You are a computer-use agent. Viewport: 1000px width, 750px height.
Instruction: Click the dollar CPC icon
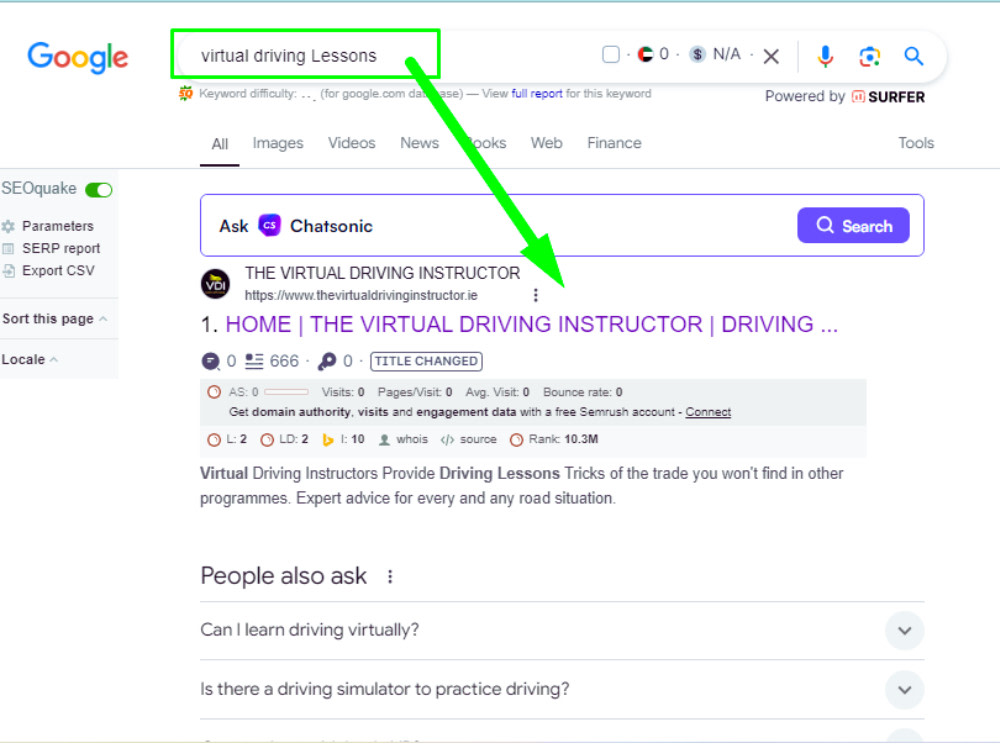[x=698, y=55]
